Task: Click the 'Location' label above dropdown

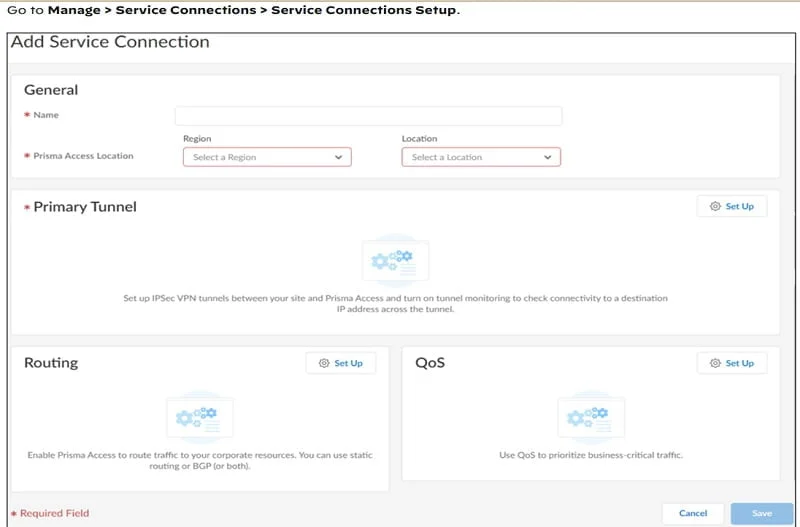Action: 419,139
